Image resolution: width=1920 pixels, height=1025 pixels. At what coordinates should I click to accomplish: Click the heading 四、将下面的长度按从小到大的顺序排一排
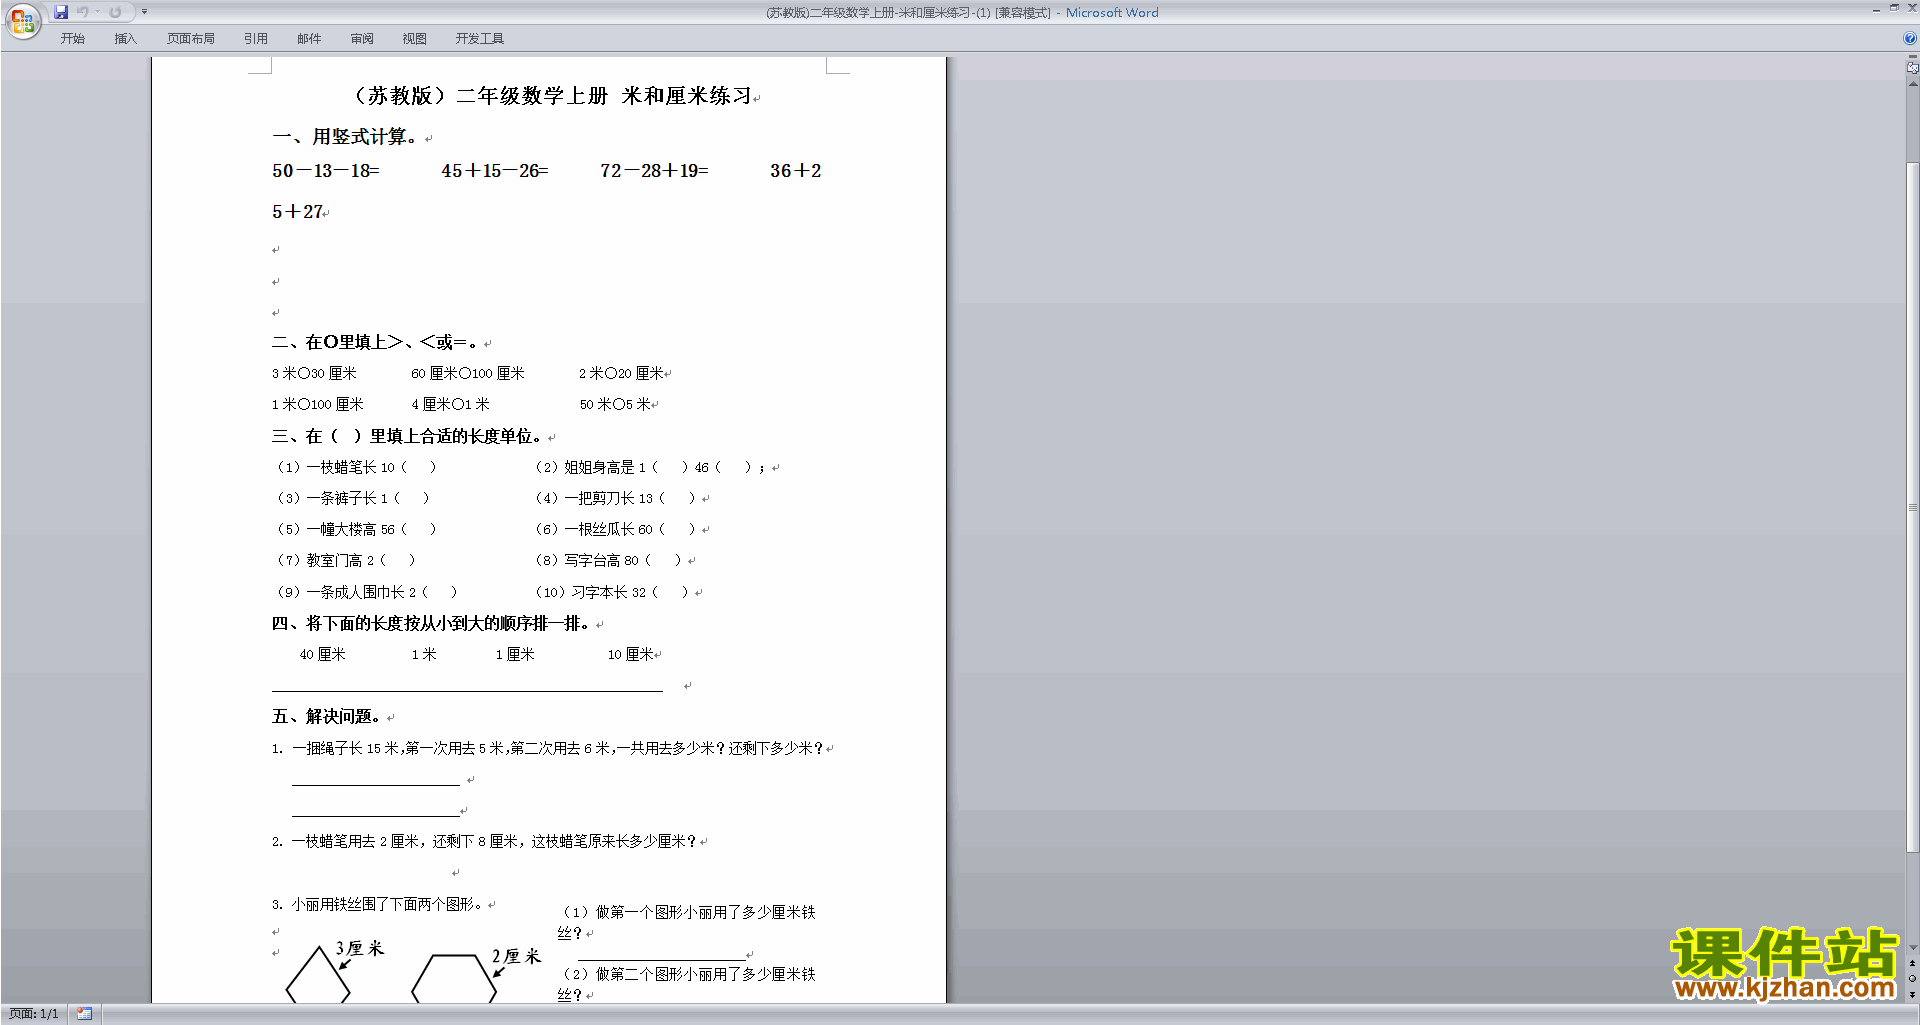(x=431, y=623)
